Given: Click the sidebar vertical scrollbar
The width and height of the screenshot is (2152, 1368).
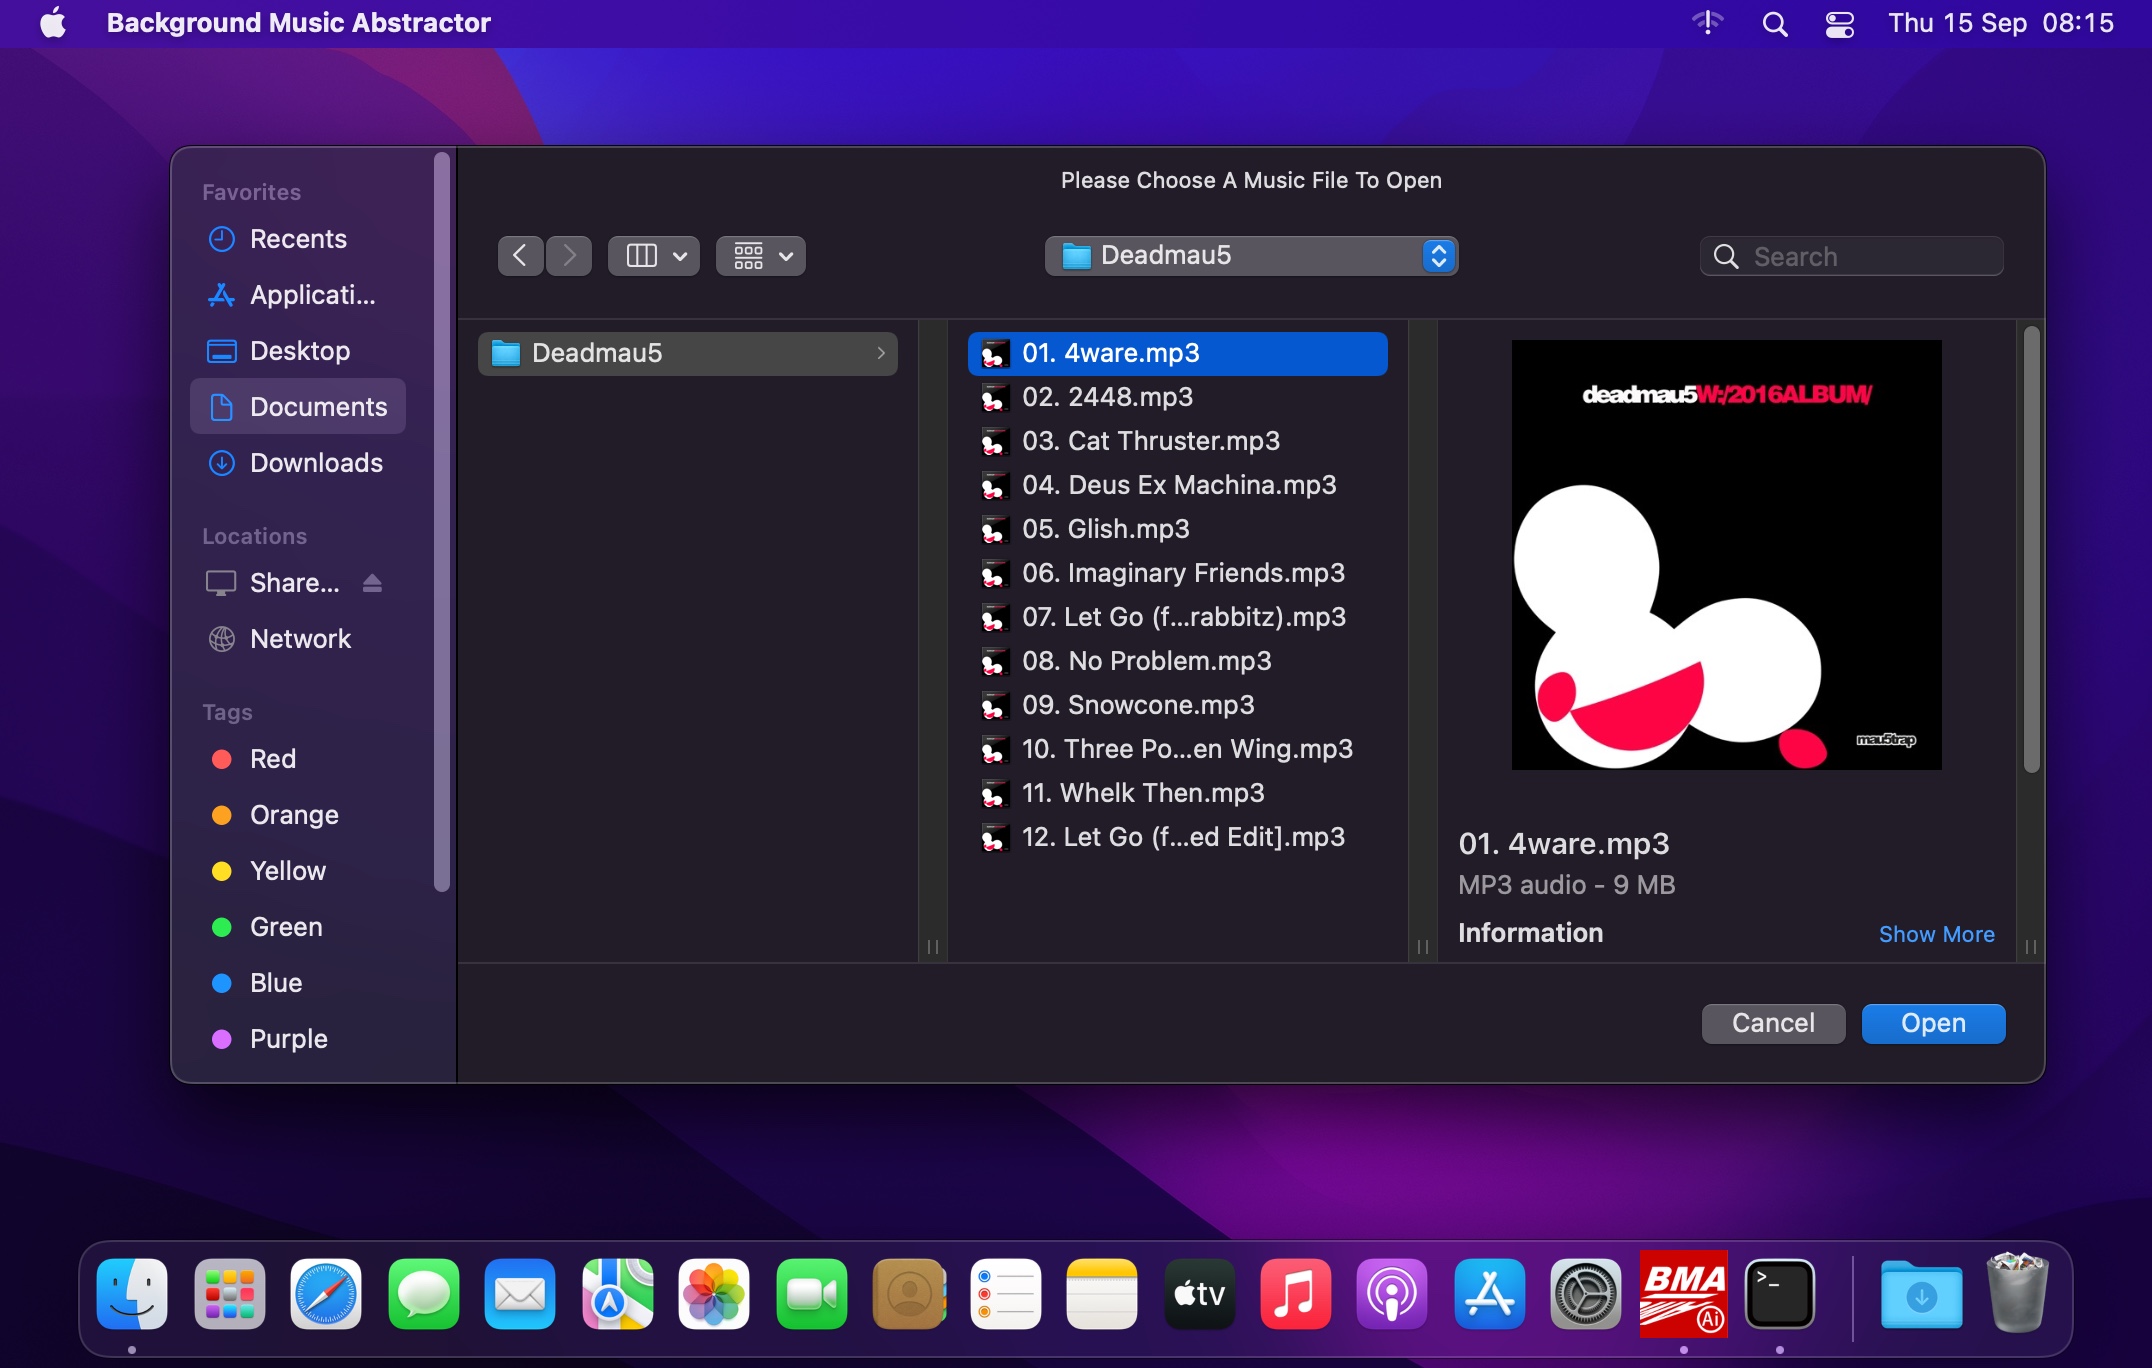Looking at the screenshot, I should pyautogui.click(x=442, y=520).
